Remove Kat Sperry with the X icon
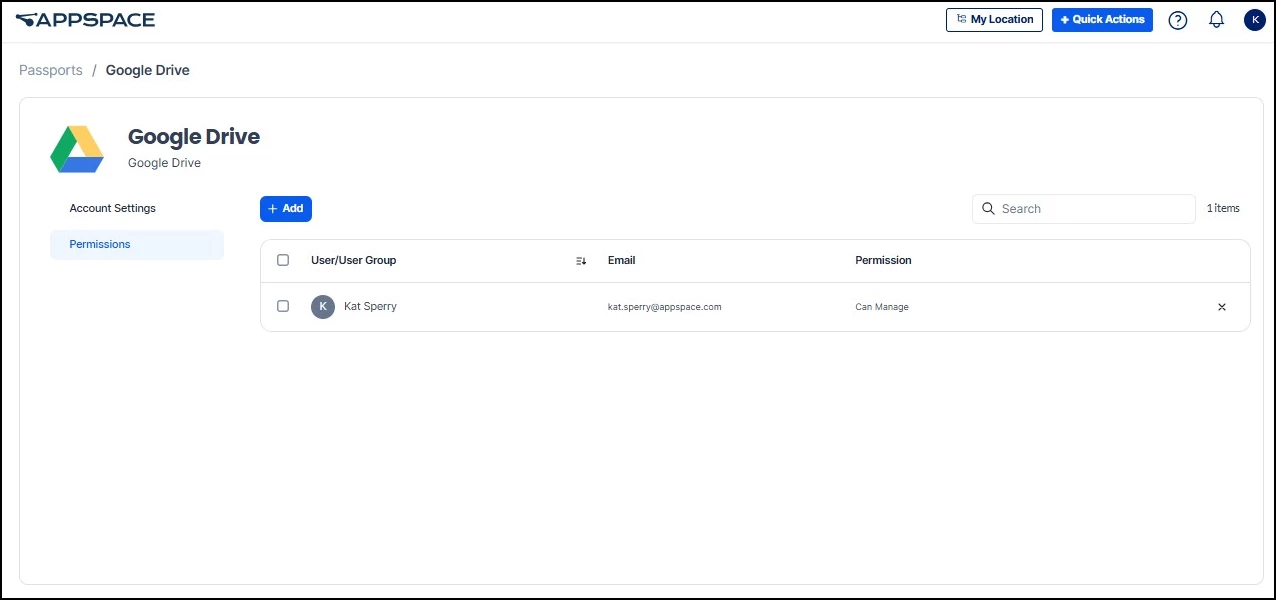 (x=1221, y=307)
